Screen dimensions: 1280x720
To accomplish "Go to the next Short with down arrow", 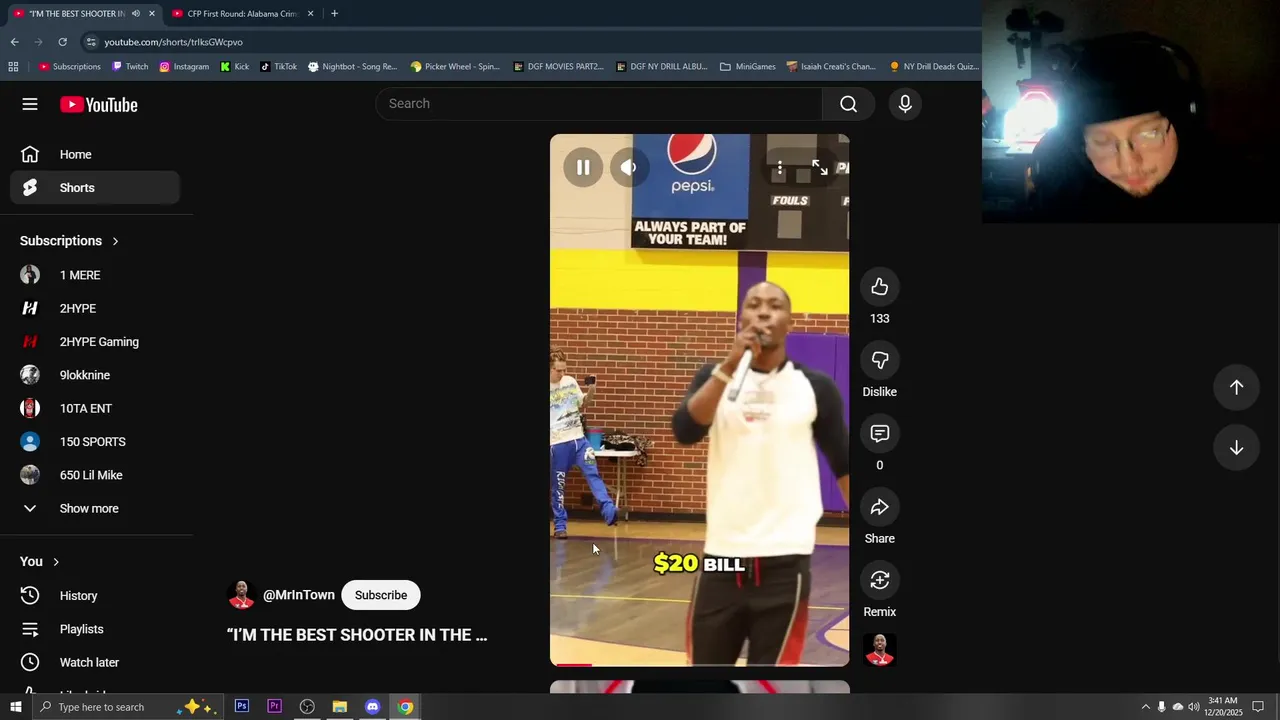I will (x=1236, y=447).
